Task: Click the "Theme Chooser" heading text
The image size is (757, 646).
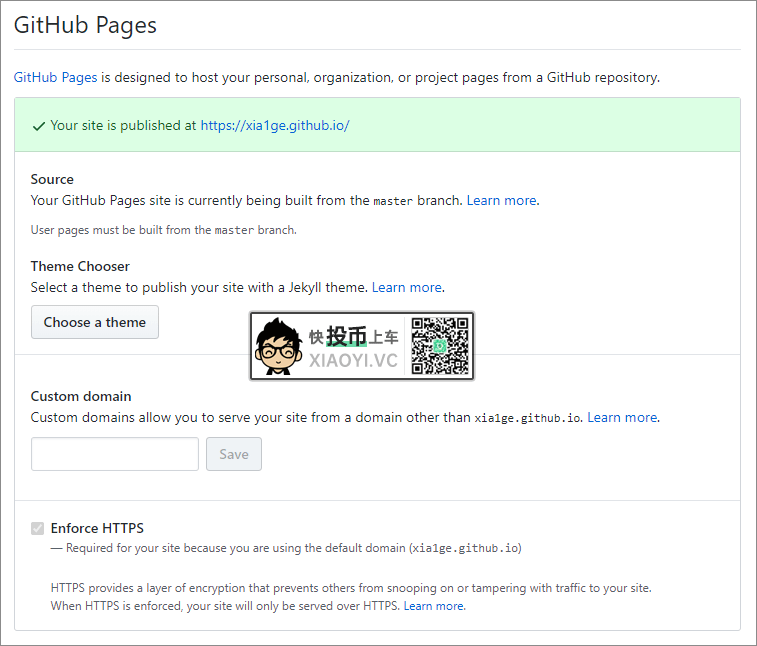Action: click(80, 266)
